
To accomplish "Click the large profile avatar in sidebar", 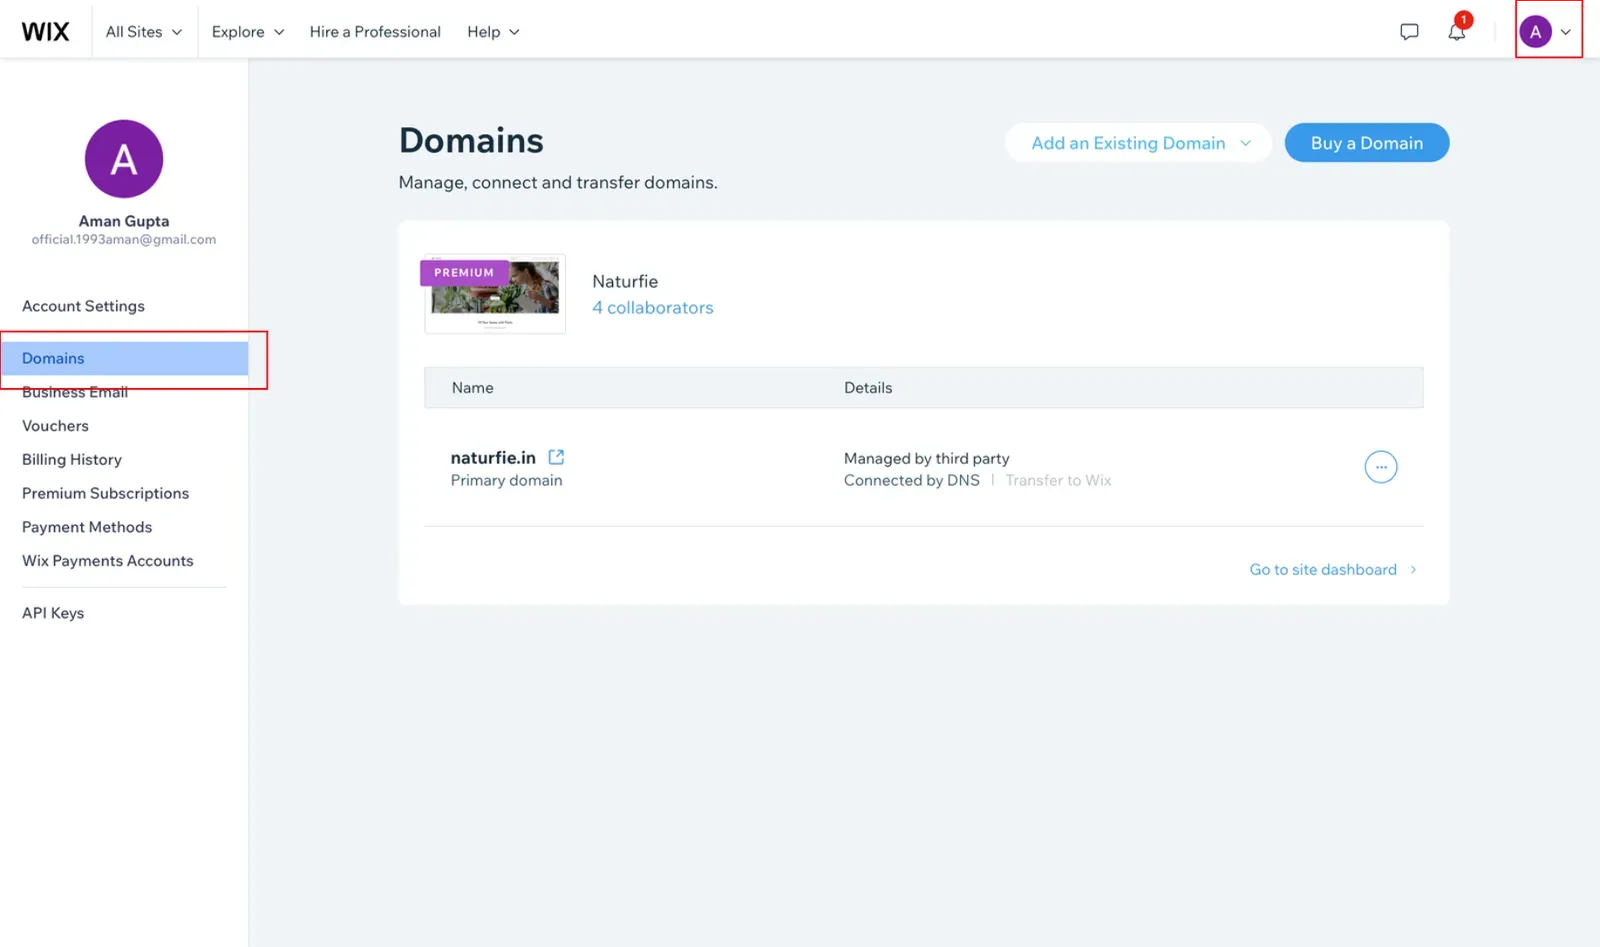I will tap(124, 159).
